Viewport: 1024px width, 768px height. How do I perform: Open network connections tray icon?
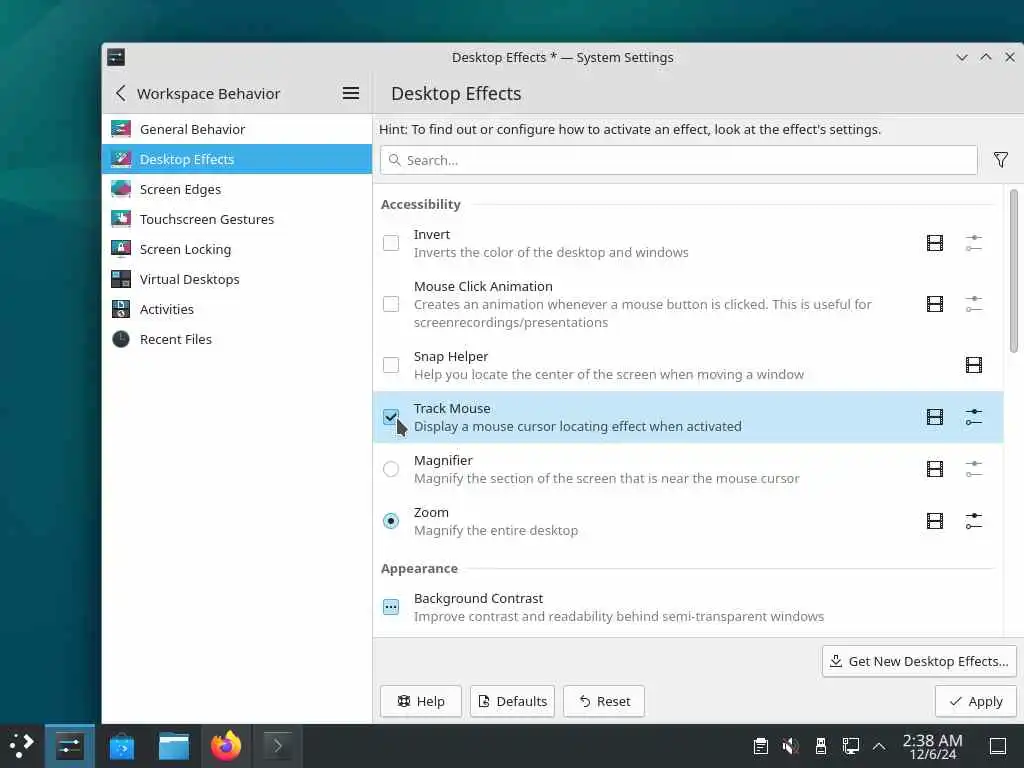click(850, 746)
